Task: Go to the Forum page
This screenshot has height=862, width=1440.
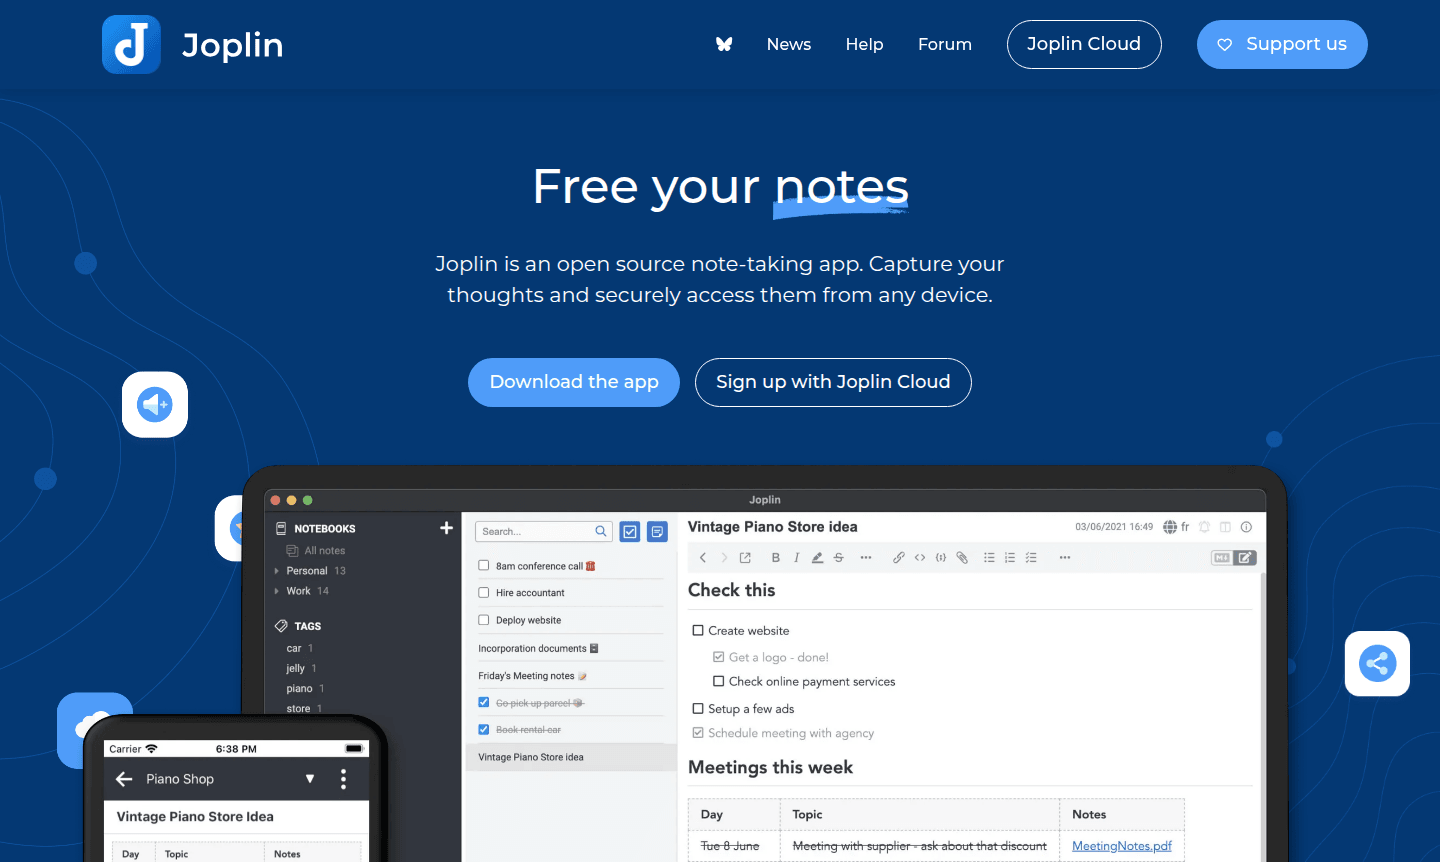Action: [x=944, y=44]
